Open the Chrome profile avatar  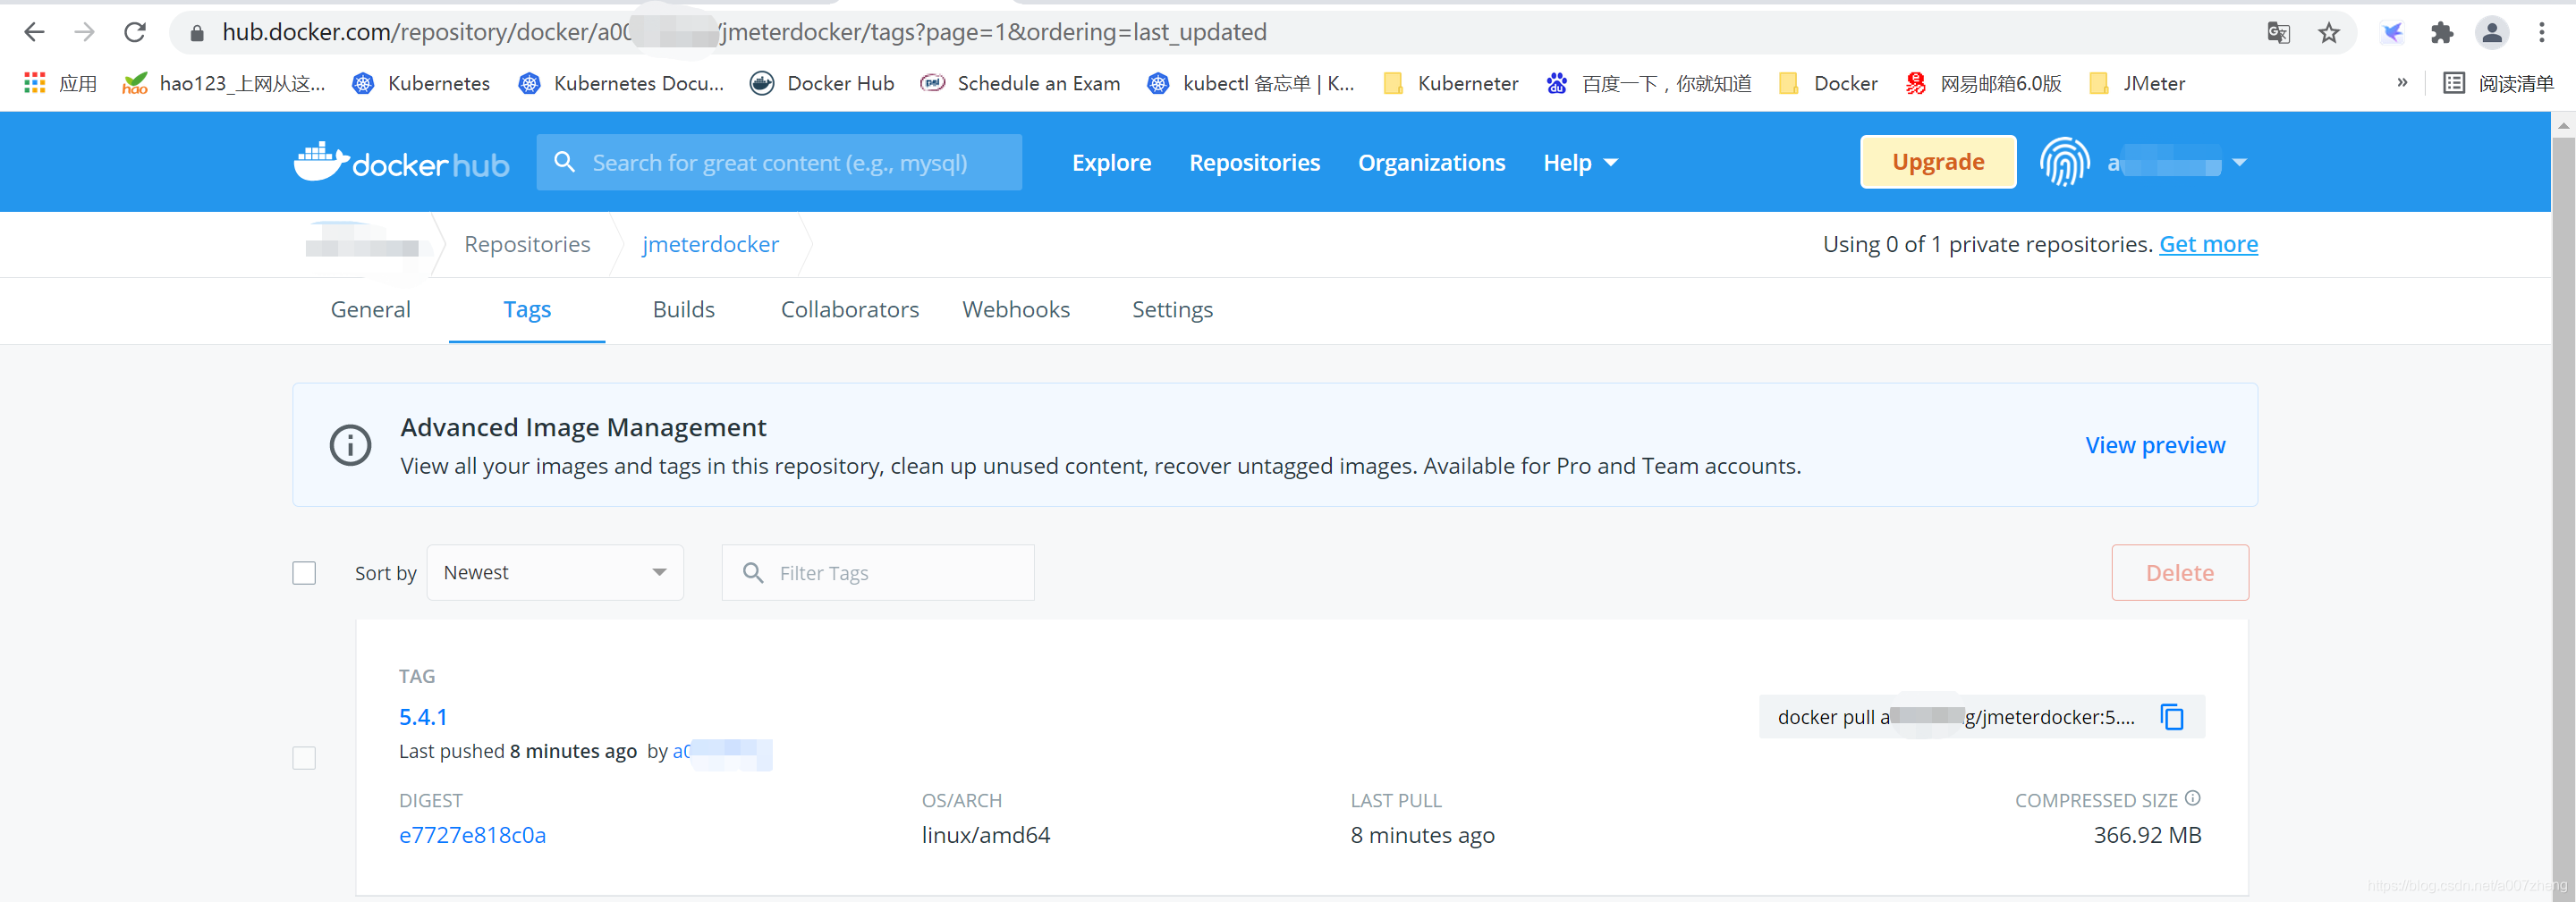click(2492, 33)
